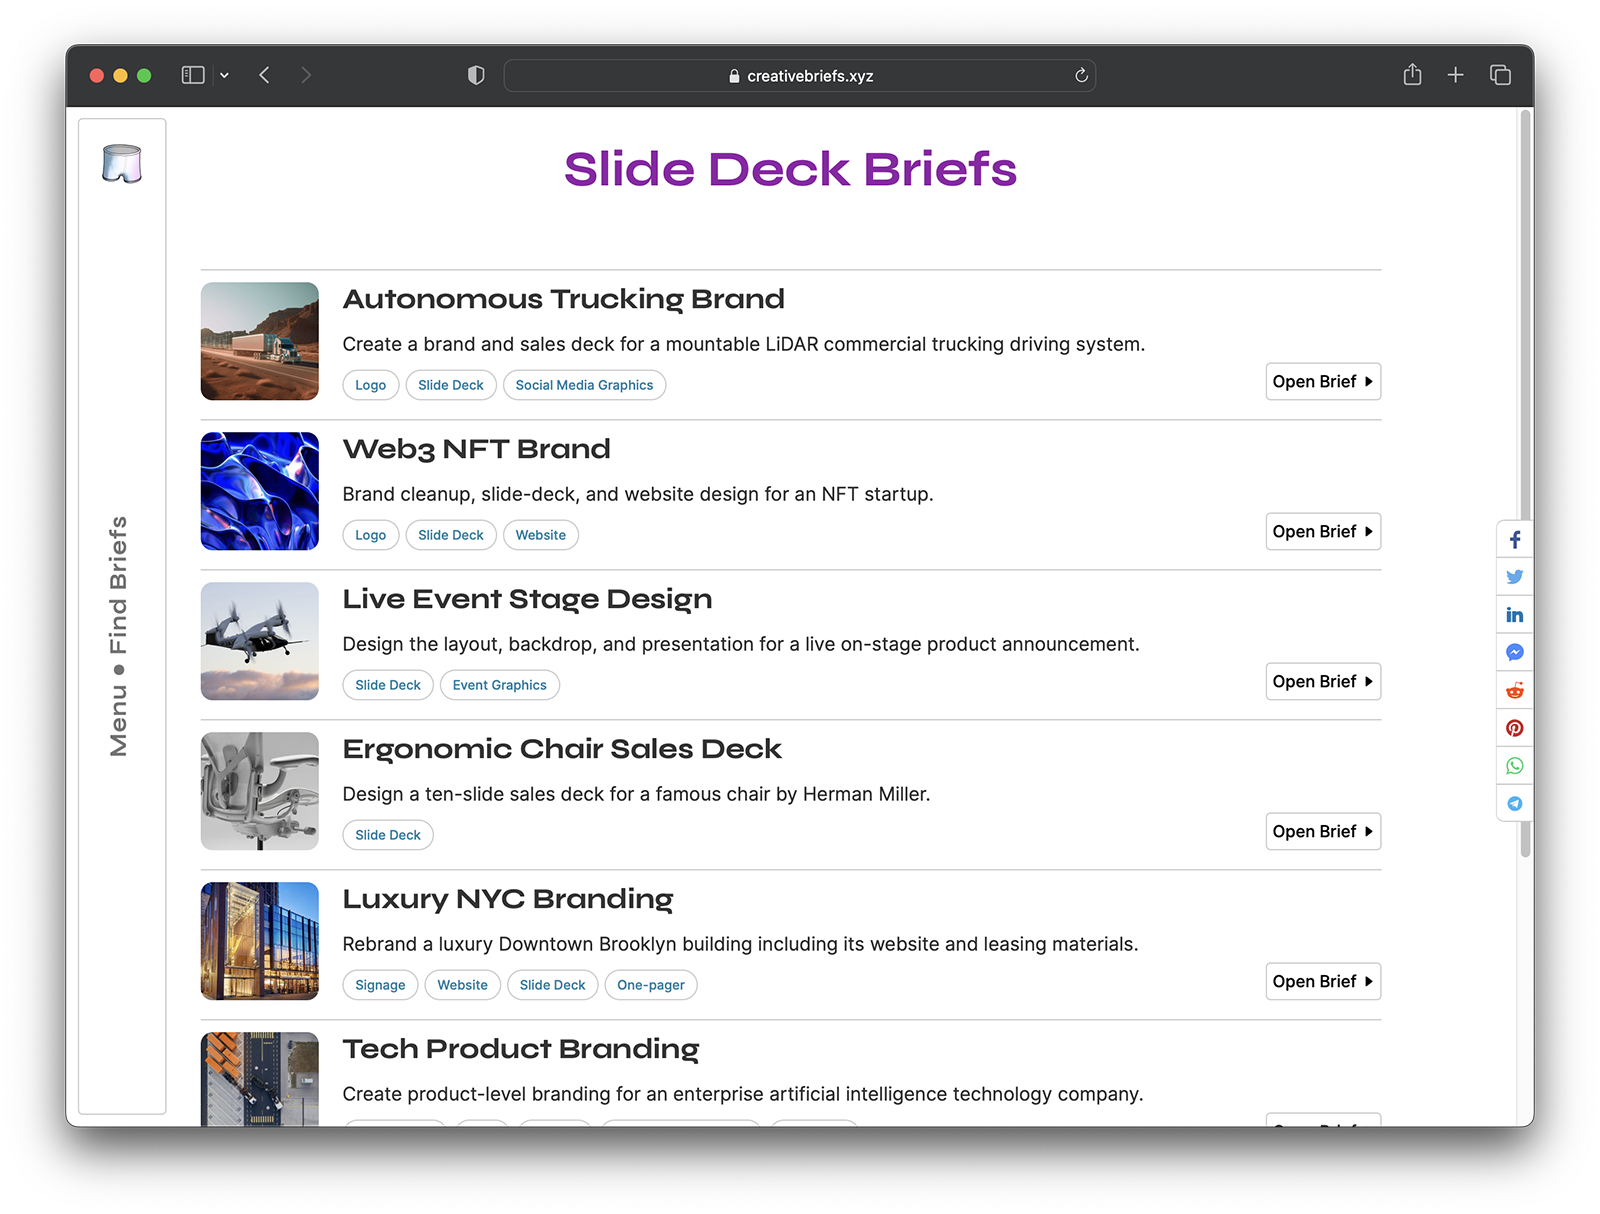Viewport: 1600px width, 1214px height.
Task: Open the vertical Menu Find Briefs sidebar label
Action: click(118, 636)
